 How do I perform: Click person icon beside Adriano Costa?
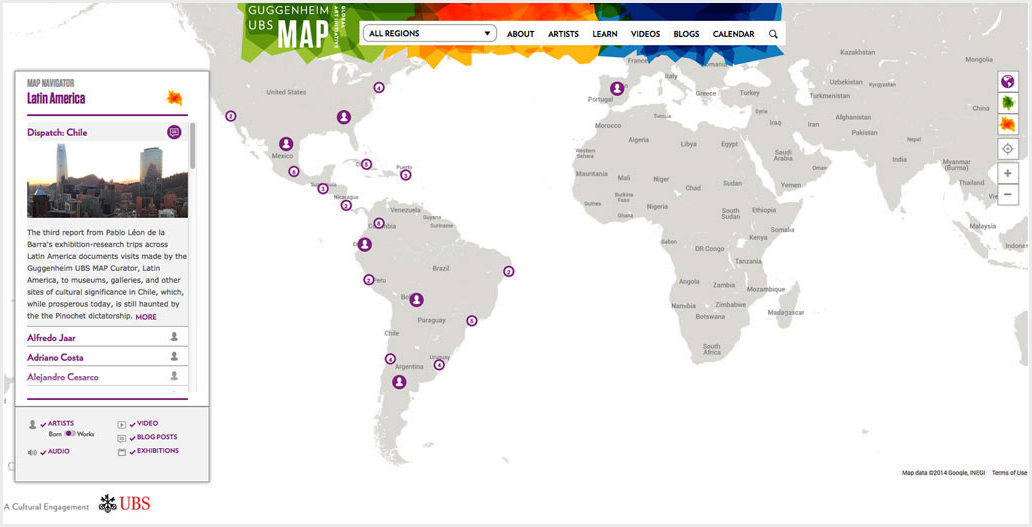[x=174, y=357]
